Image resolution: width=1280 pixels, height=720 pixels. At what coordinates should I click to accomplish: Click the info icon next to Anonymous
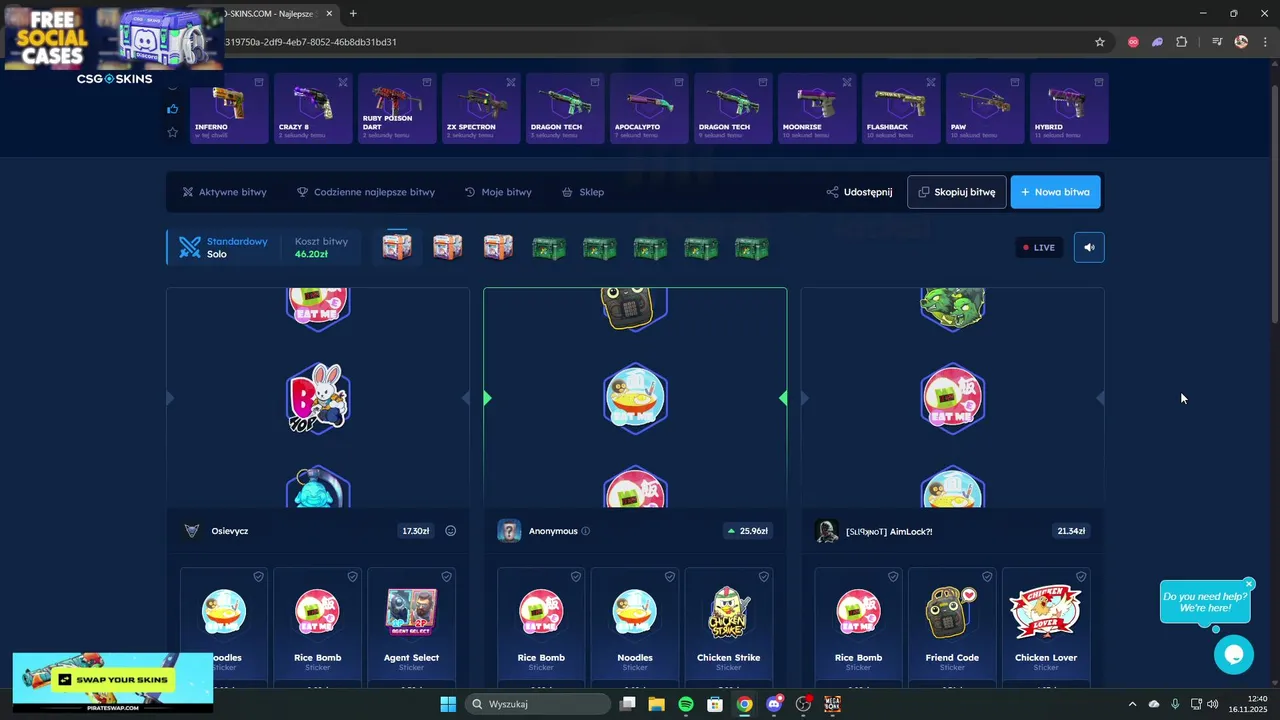[x=586, y=531]
